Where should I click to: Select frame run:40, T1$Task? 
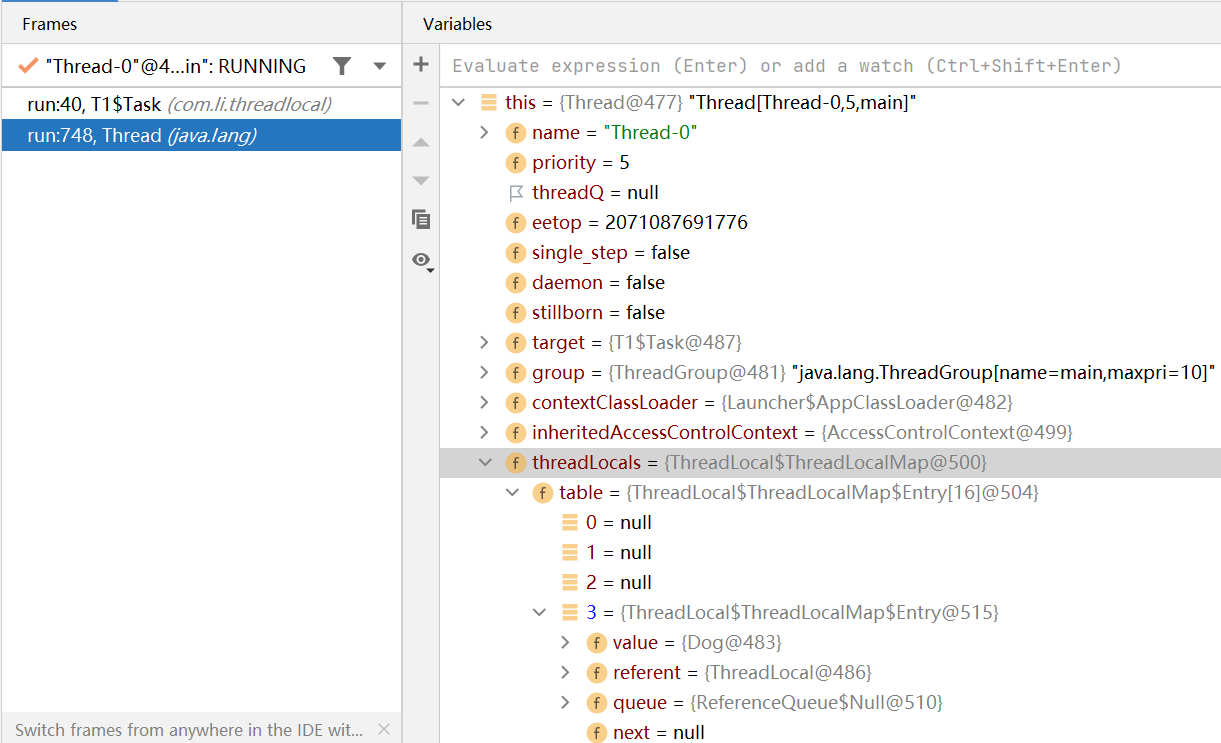[x=201, y=104]
